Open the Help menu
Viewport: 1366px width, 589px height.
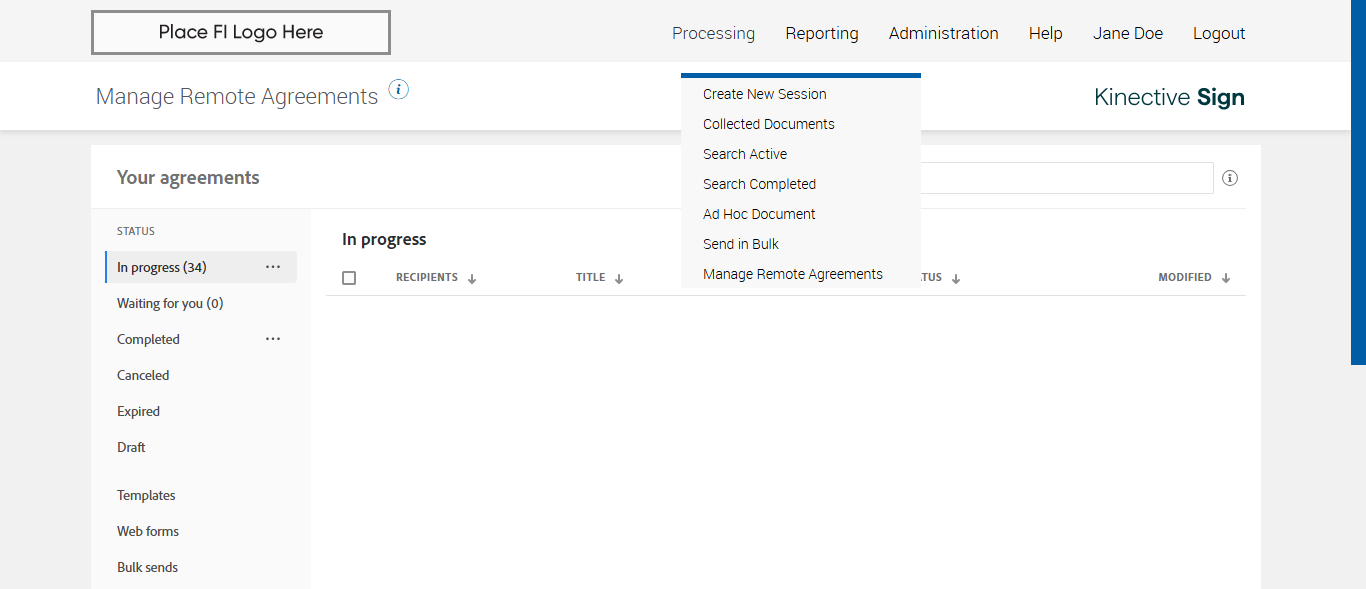pos(1045,33)
